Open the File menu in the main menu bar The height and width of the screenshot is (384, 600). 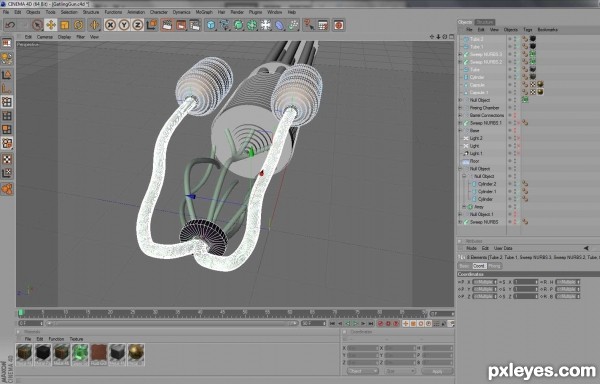pos(6,12)
